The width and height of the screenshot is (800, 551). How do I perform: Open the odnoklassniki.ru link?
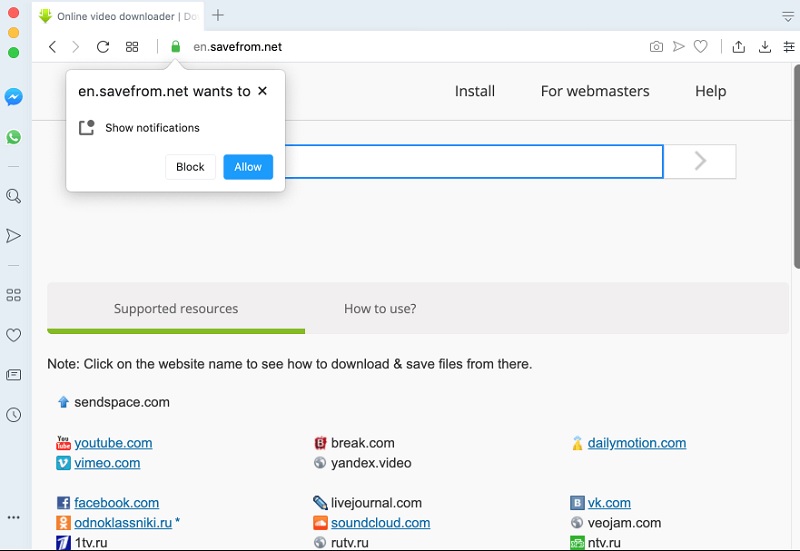(123, 522)
